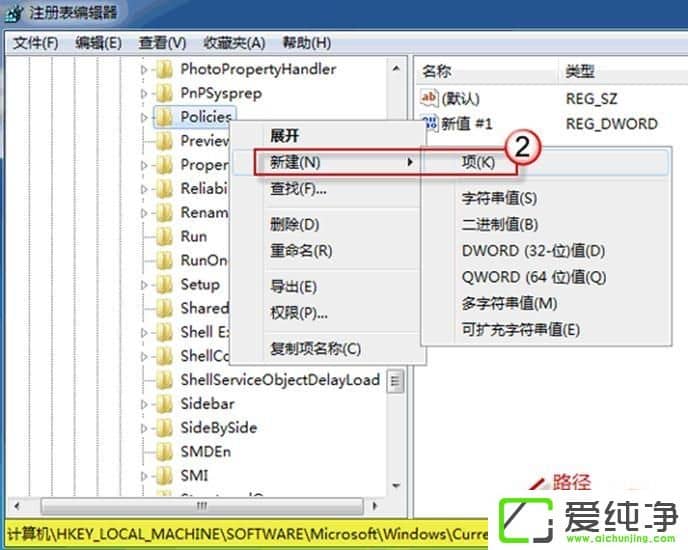Click the PnPSysprep folder icon
Viewport: 688px width, 550px height.
pyautogui.click(x=165, y=93)
